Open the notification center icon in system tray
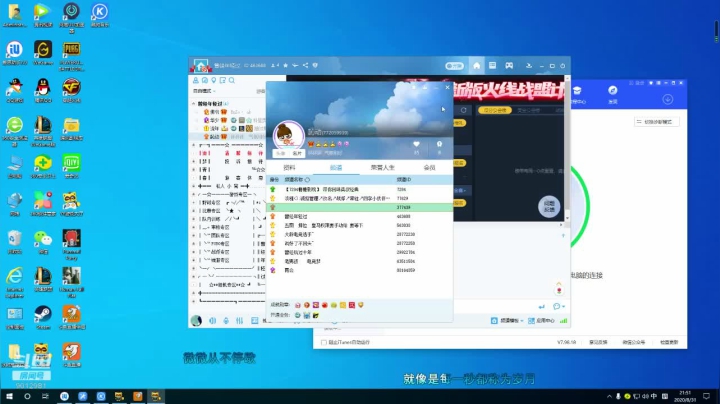The width and height of the screenshot is (720, 404). tap(706, 396)
